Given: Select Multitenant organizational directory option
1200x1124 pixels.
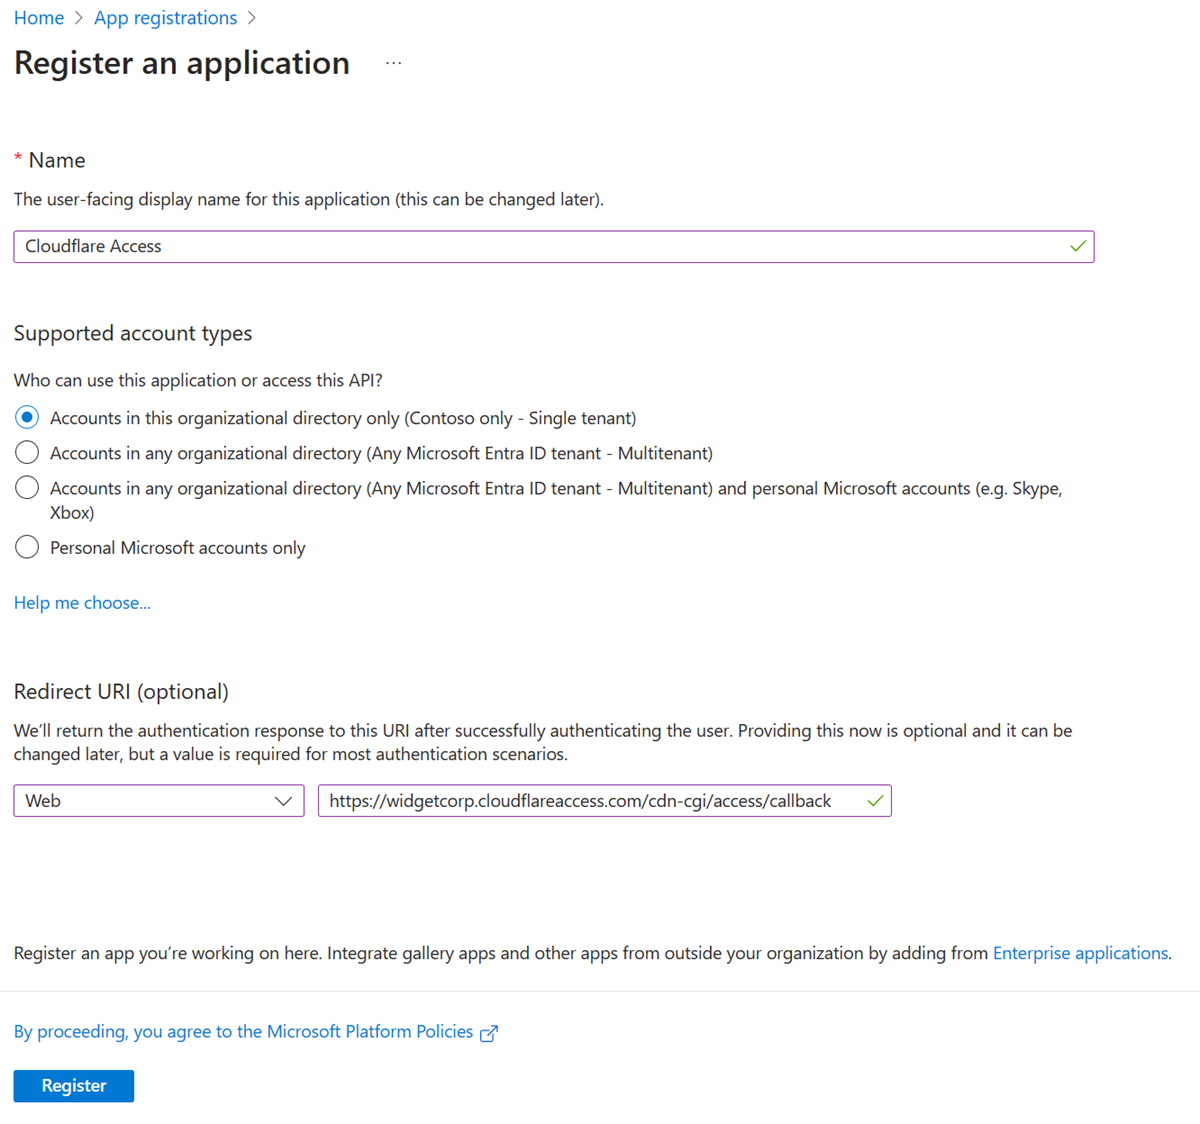Looking at the screenshot, I should 26,452.
